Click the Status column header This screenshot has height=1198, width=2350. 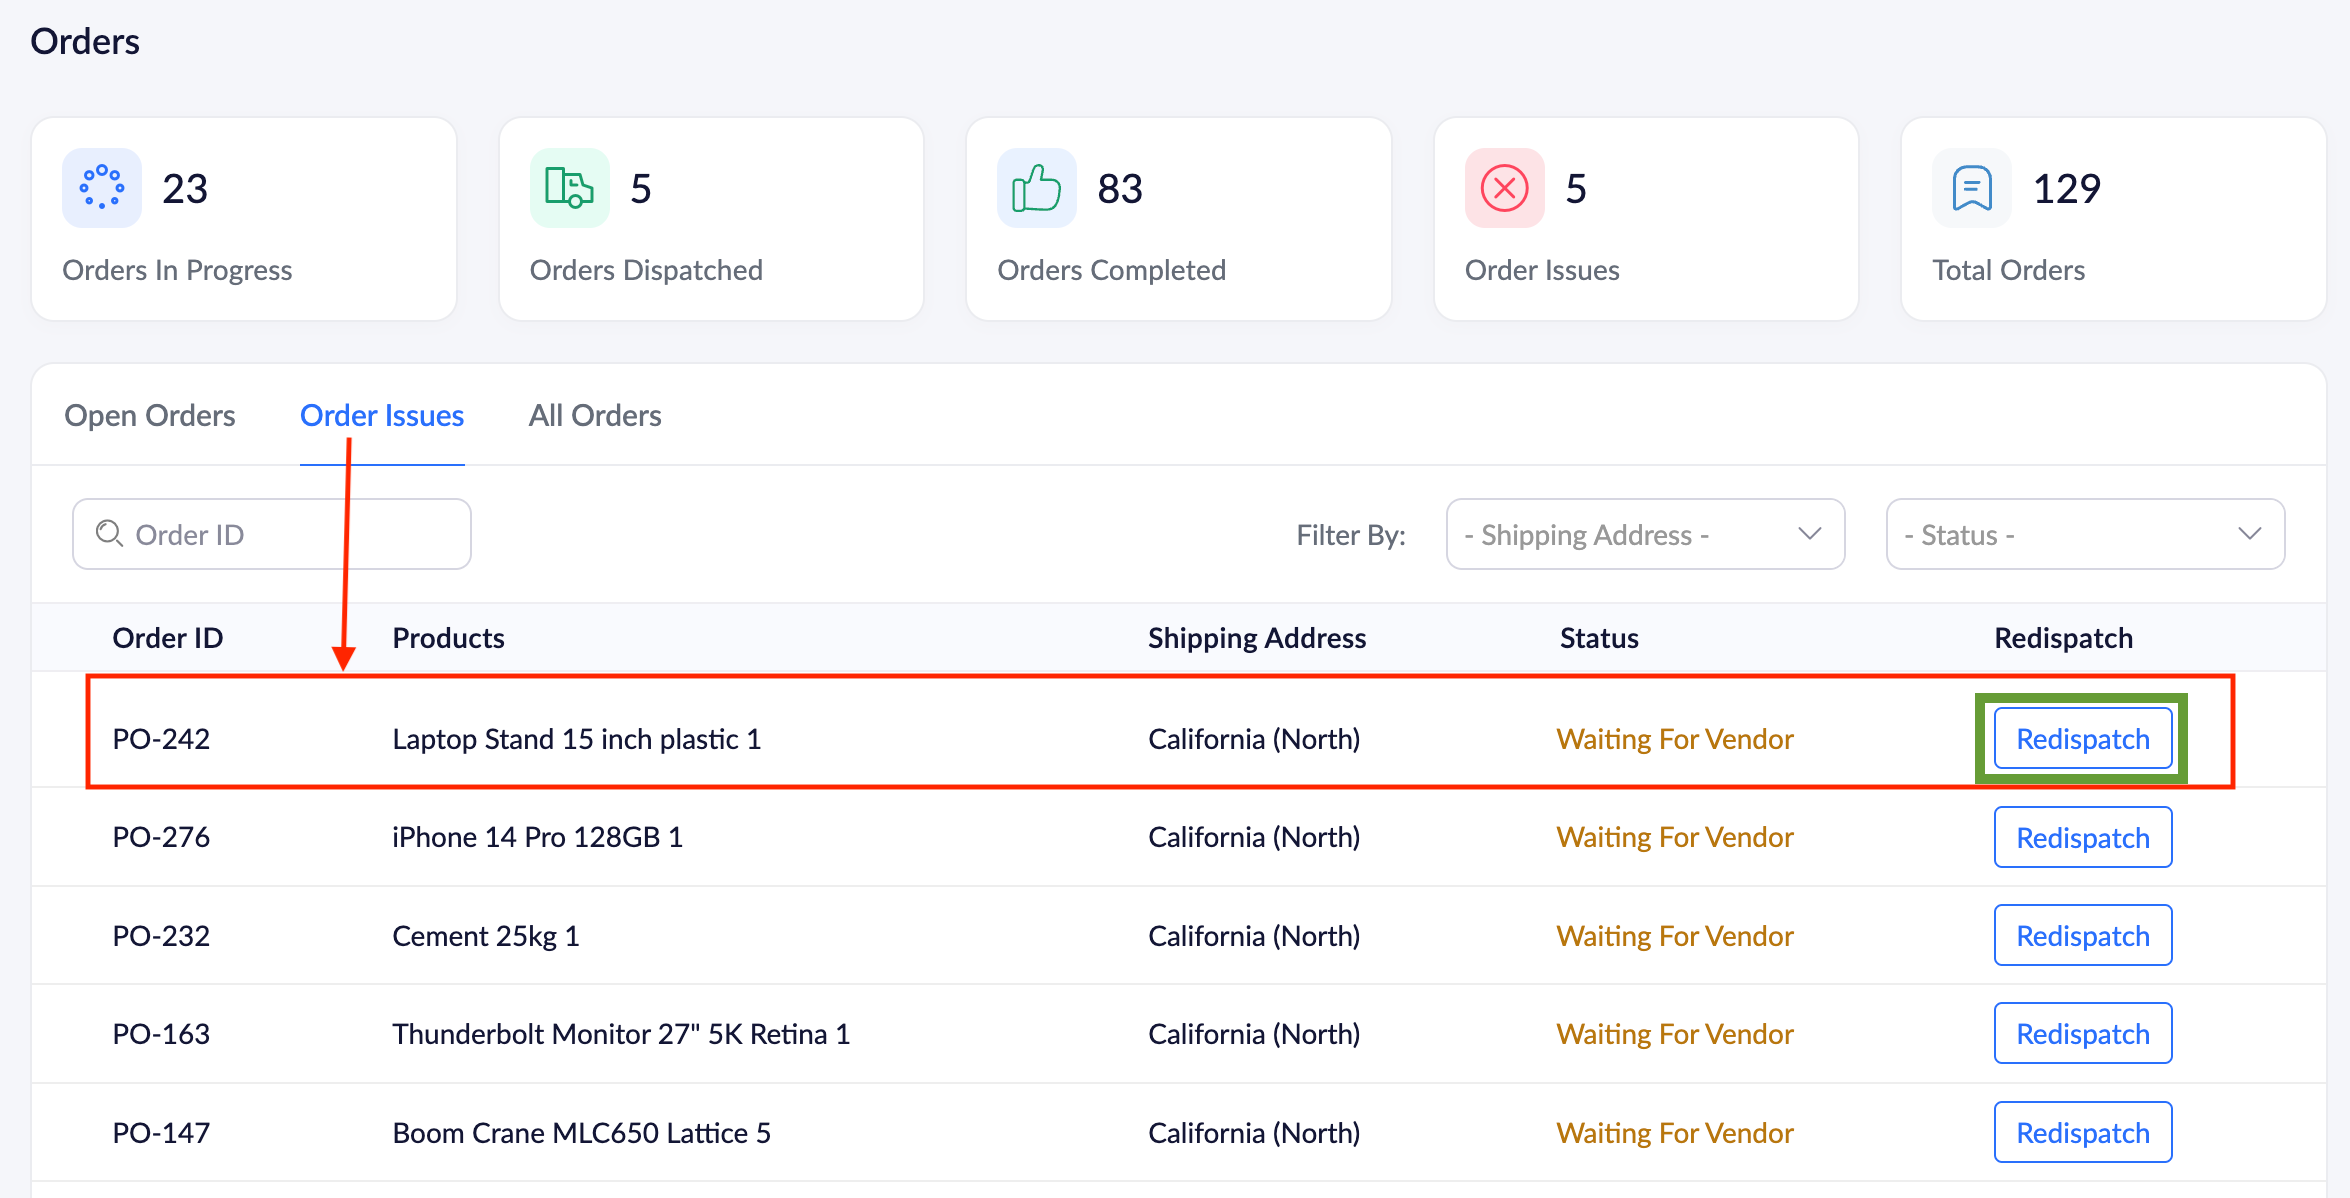click(x=1599, y=638)
